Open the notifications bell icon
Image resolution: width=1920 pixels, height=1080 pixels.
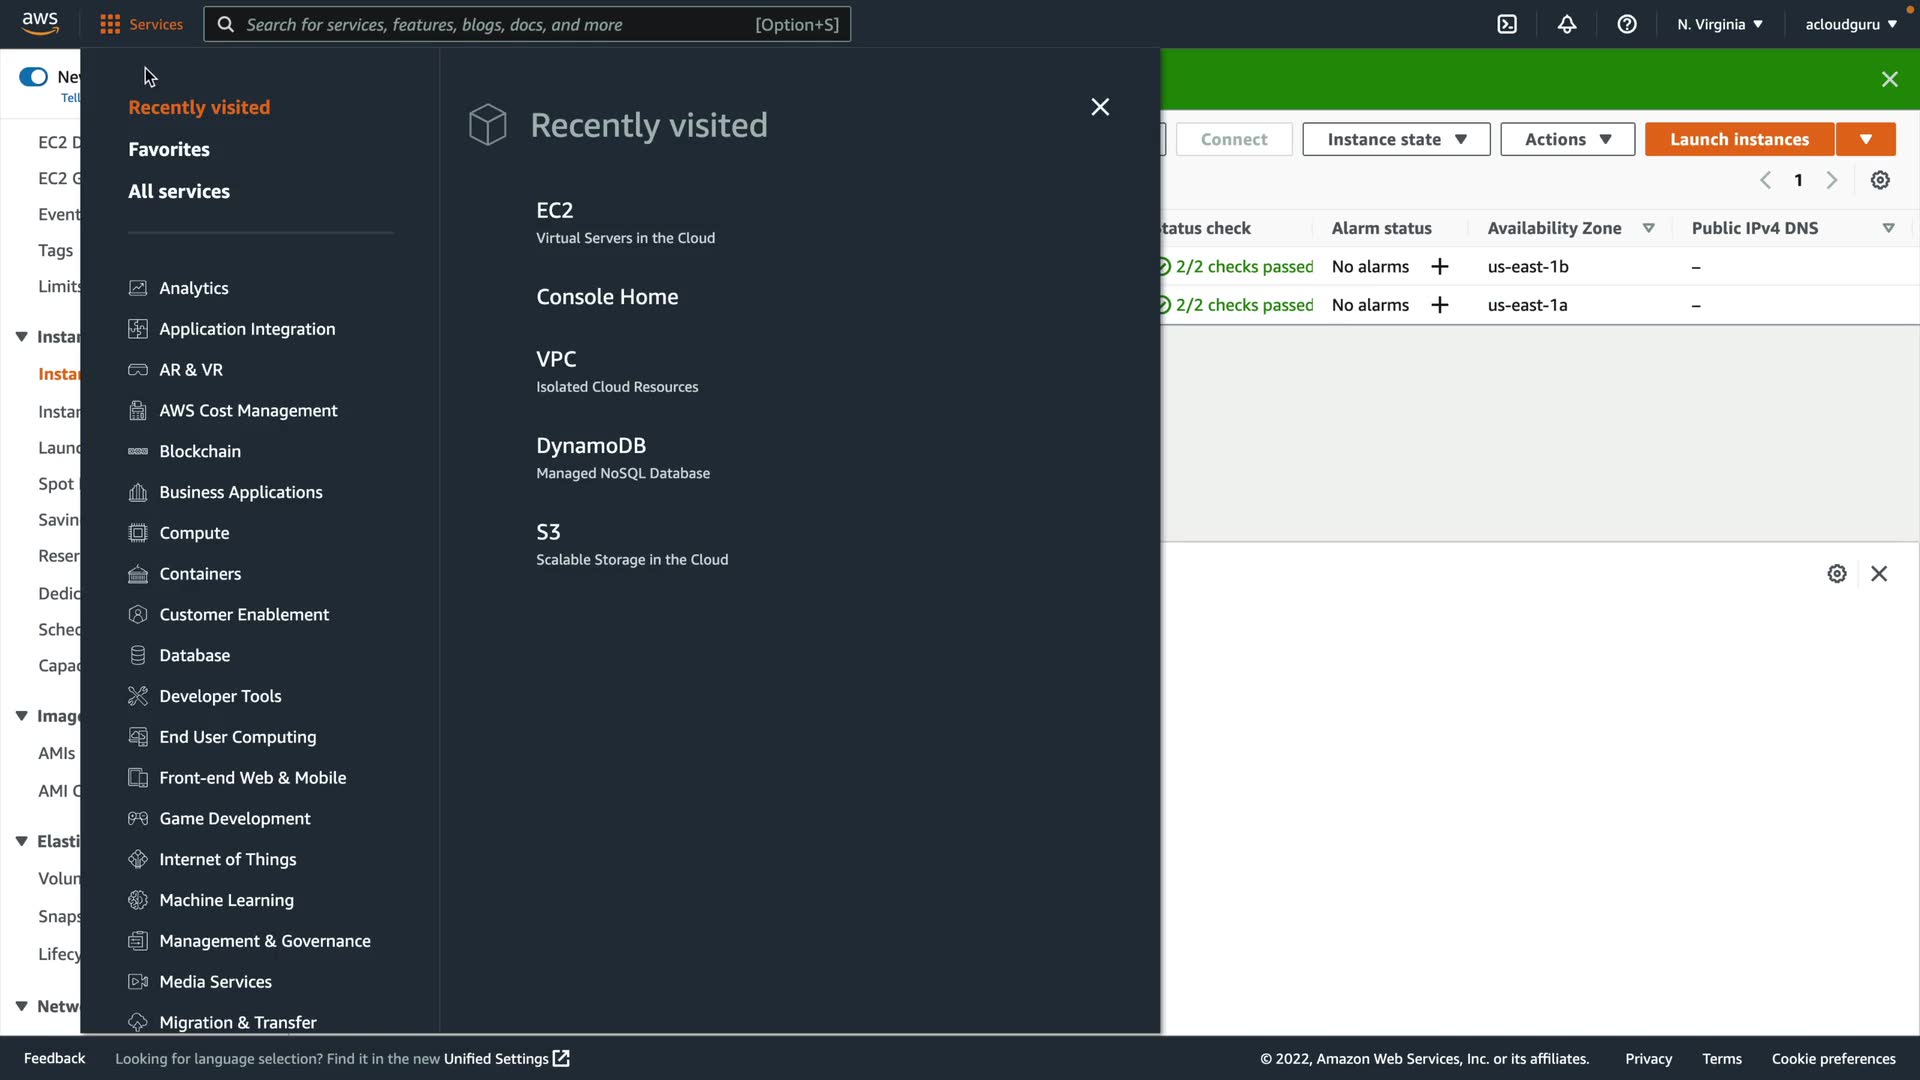click(x=1567, y=24)
